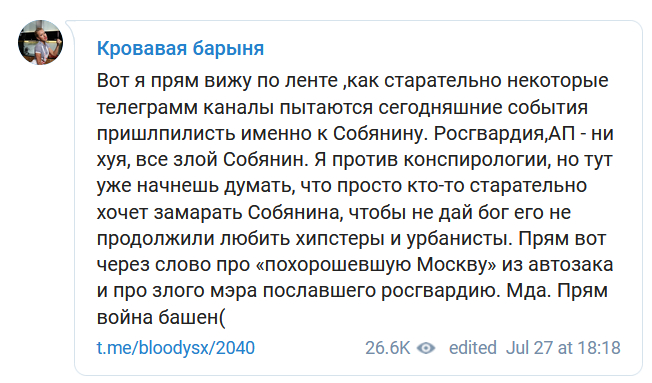This screenshot has width=652, height=383.
Task: Open the Кровавая барыня channel avatar
Action: (40, 42)
